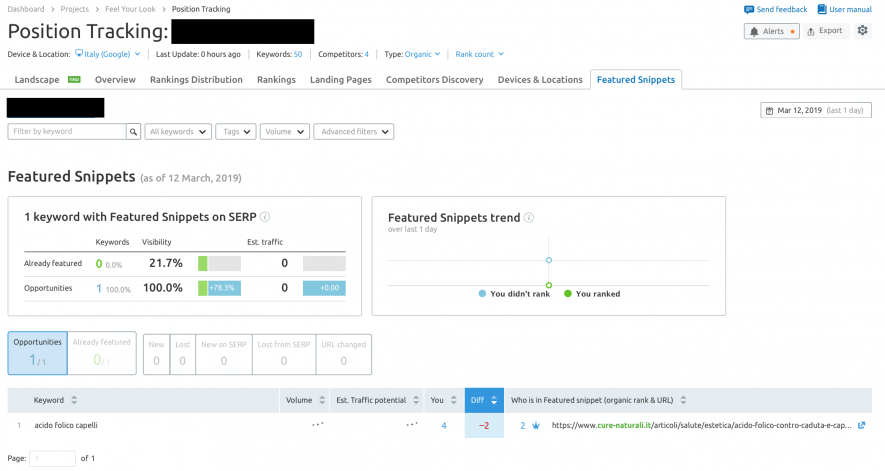Viewport: 885px width, 471px height.
Task: Click info icon beside Featured Snippets on SERP
Action: (x=265, y=217)
